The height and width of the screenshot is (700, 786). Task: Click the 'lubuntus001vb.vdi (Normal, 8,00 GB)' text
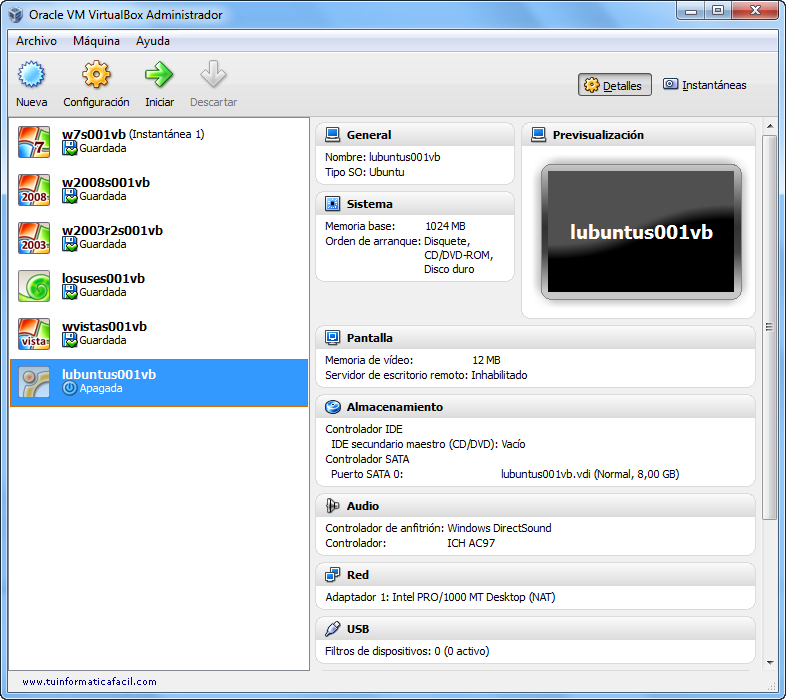(590, 474)
